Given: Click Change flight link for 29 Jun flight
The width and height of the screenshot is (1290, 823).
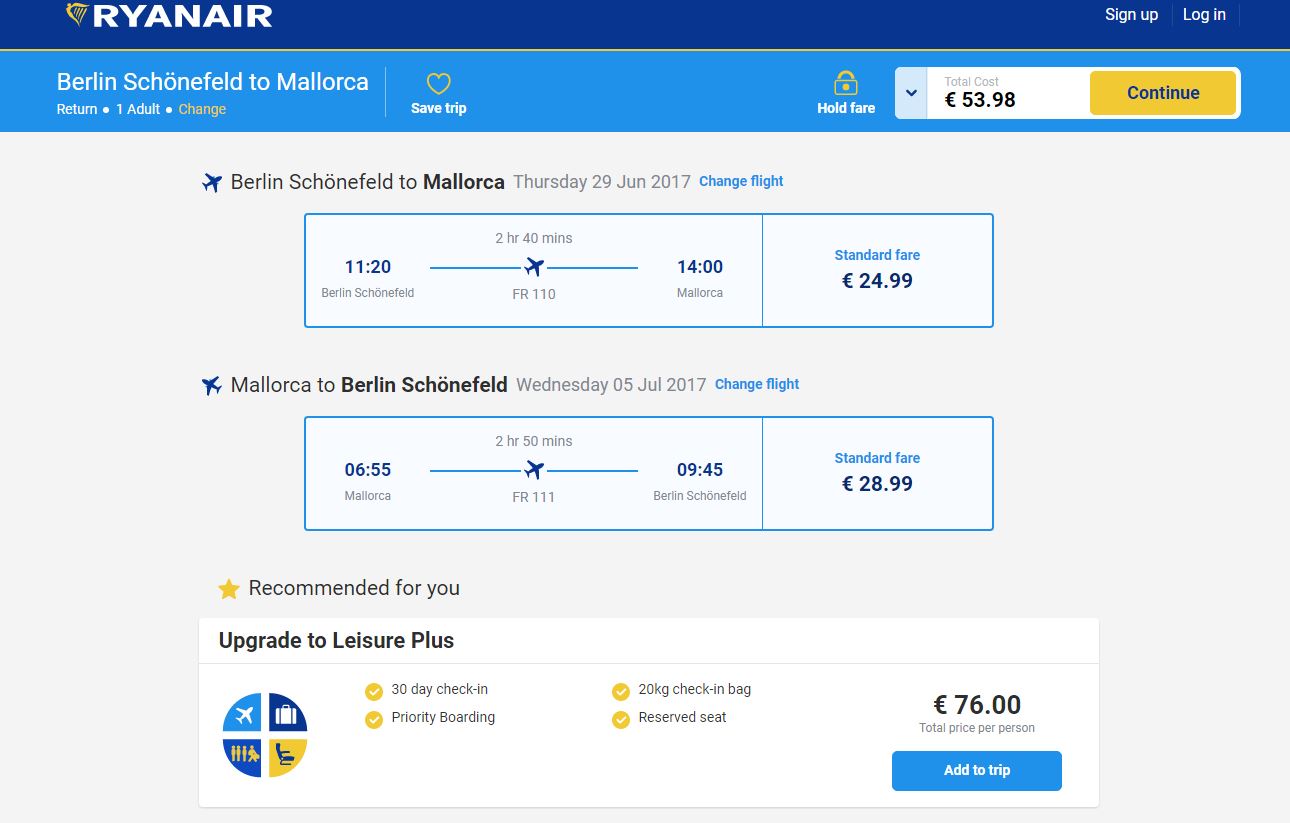Looking at the screenshot, I should pos(741,181).
